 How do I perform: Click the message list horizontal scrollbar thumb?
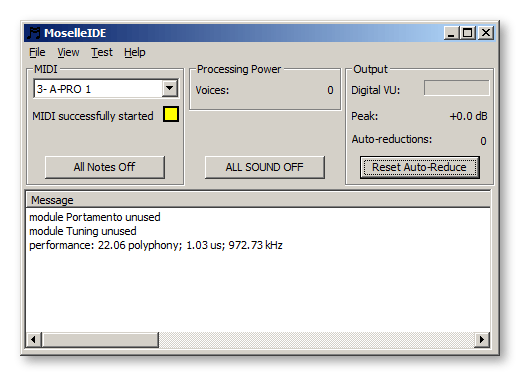(100, 339)
